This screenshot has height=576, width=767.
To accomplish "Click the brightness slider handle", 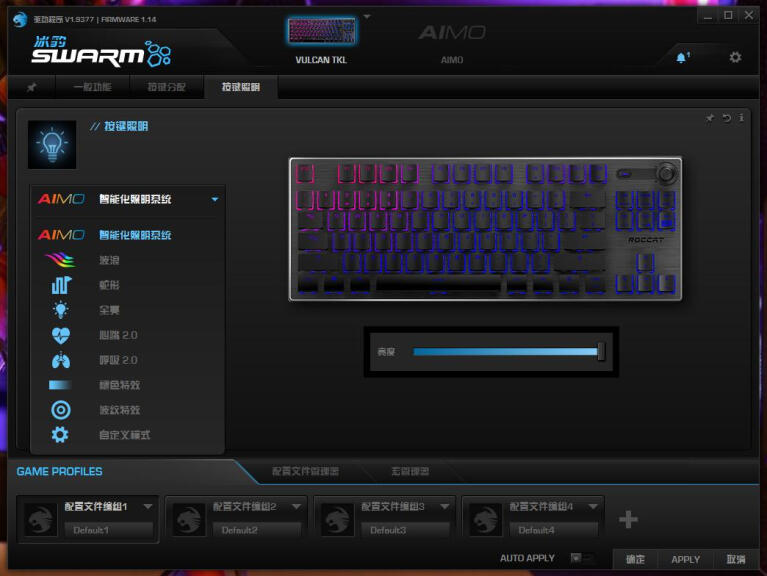I will tap(601, 351).
